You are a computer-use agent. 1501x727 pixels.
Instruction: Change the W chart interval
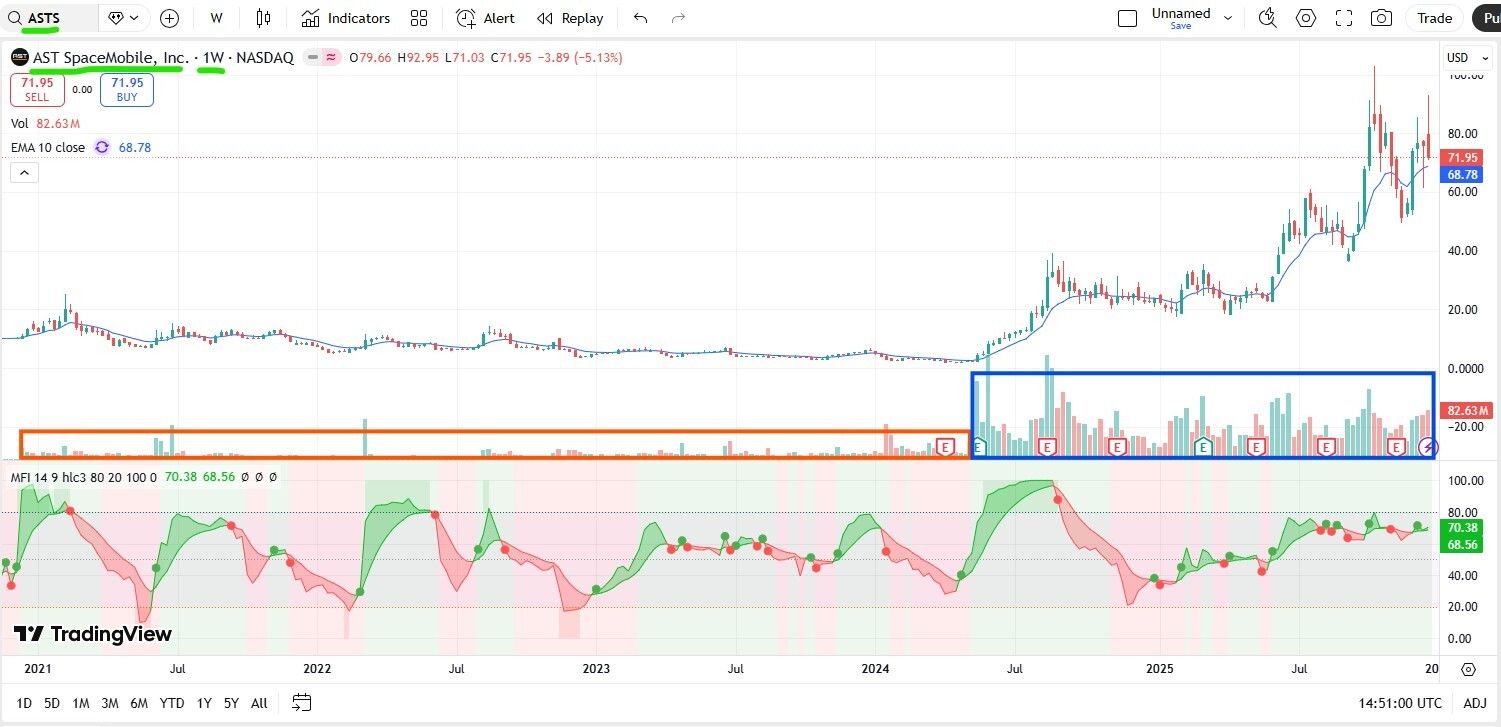[217, 18]
